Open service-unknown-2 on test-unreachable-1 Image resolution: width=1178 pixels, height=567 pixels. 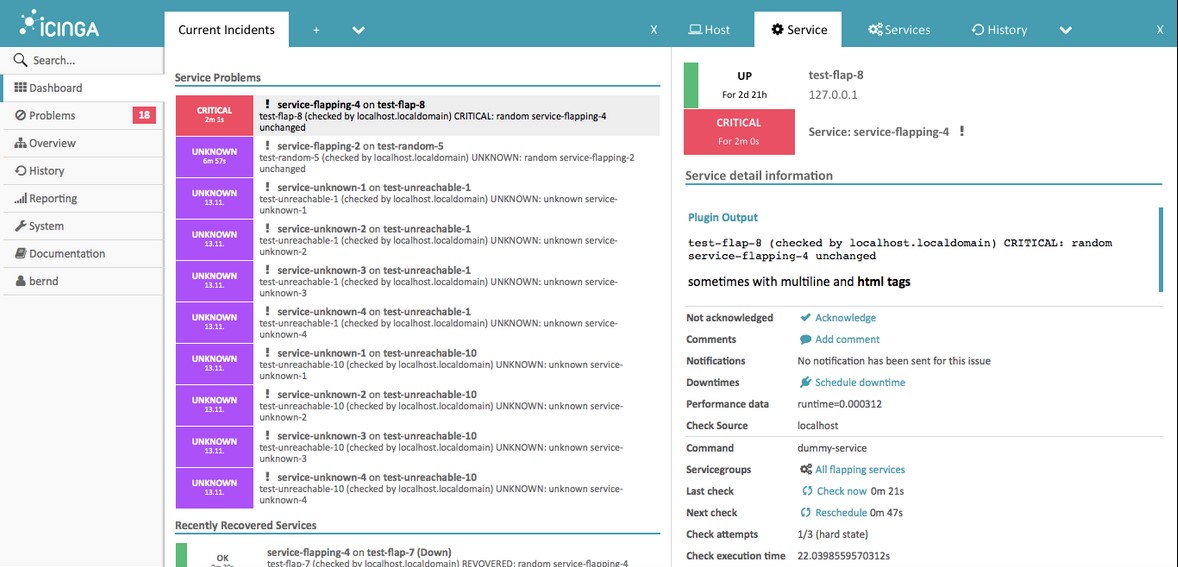374,228
